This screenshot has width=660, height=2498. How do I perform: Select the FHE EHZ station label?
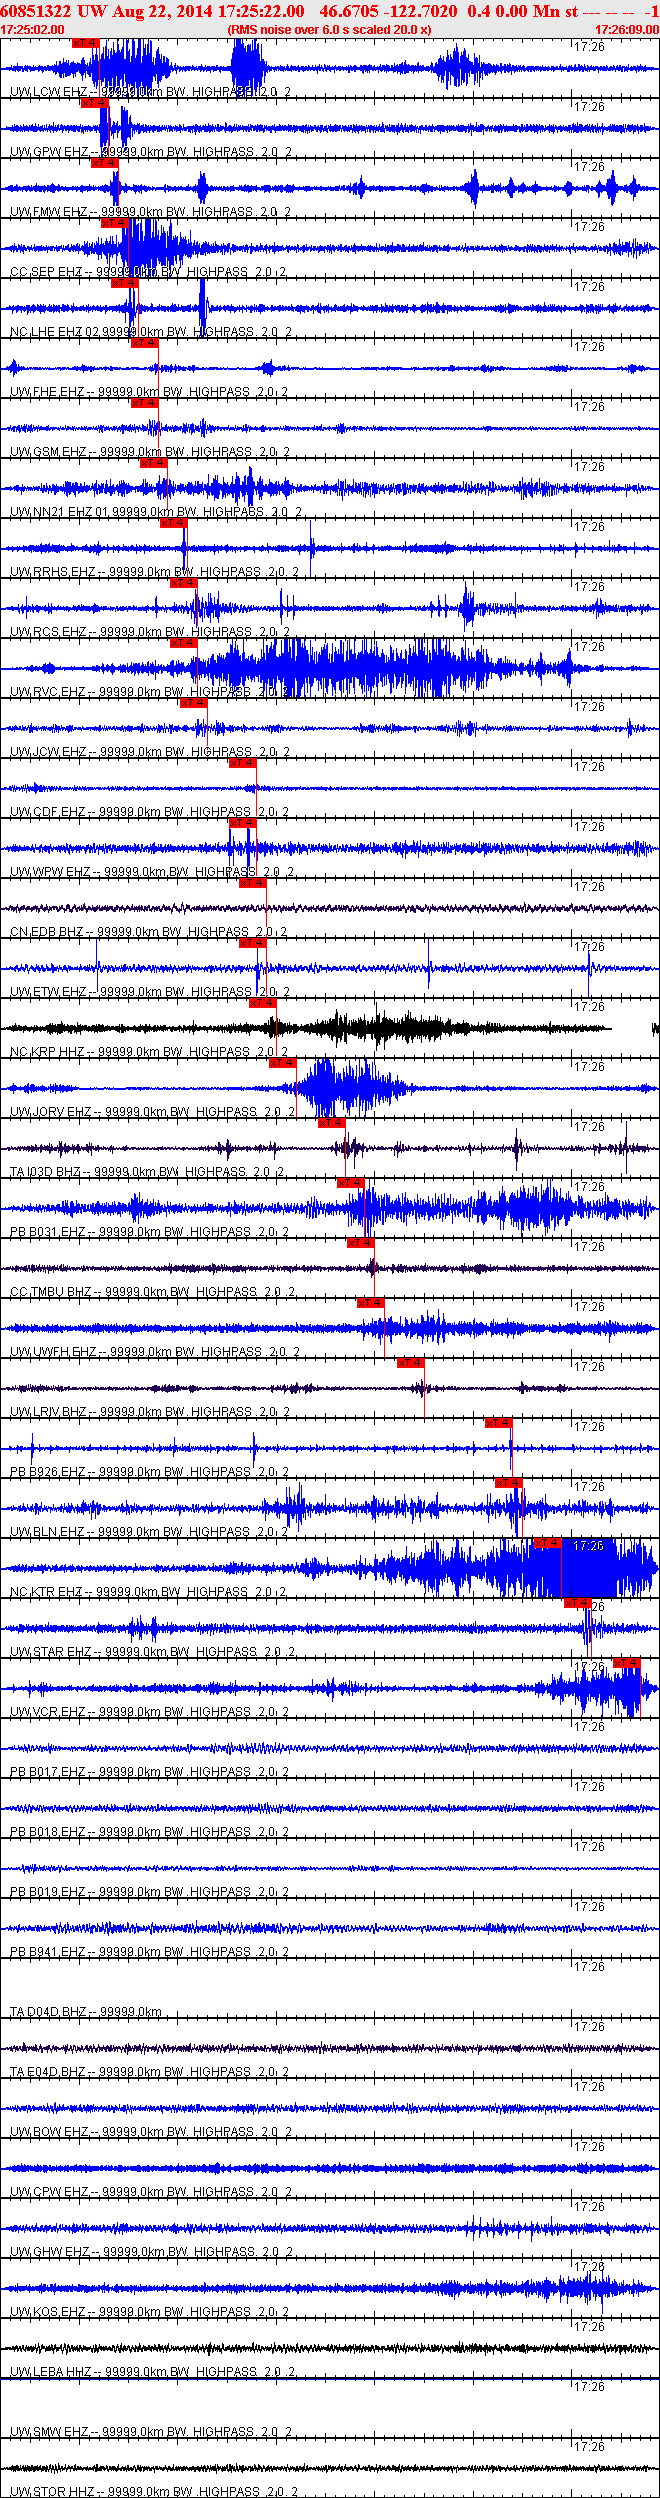(x=149, y=392)
